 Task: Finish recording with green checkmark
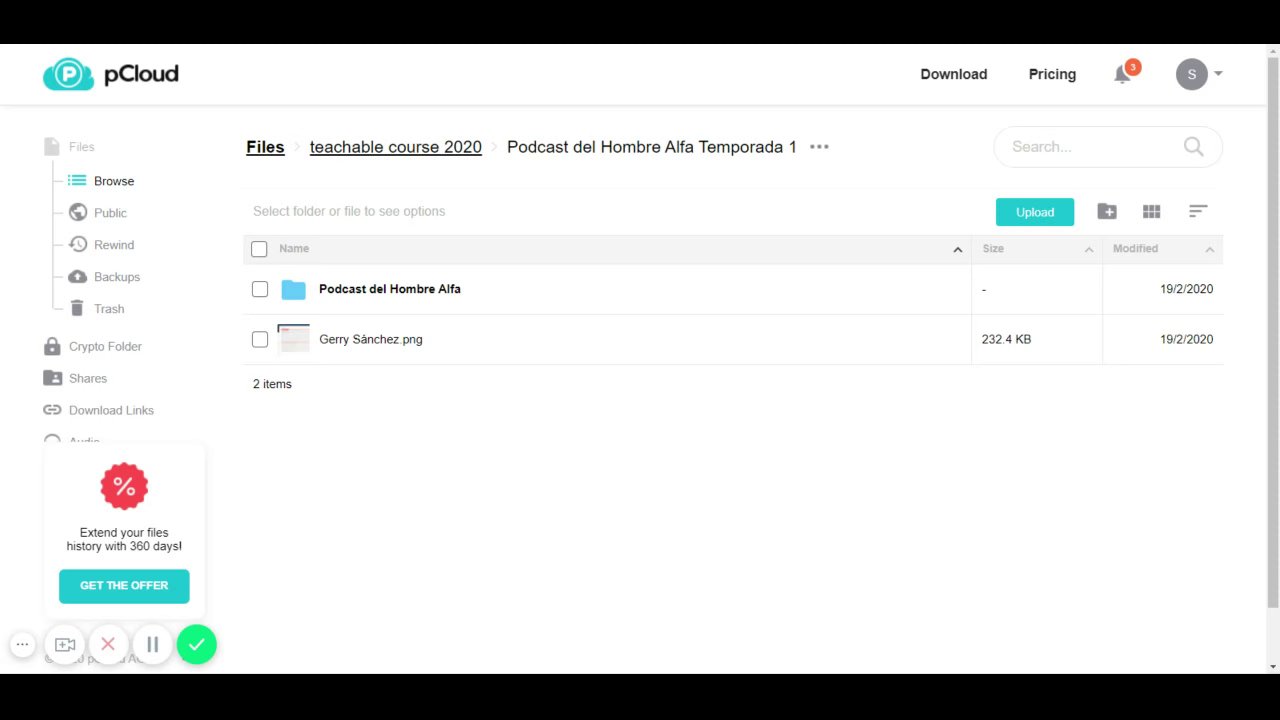(197, 645)
